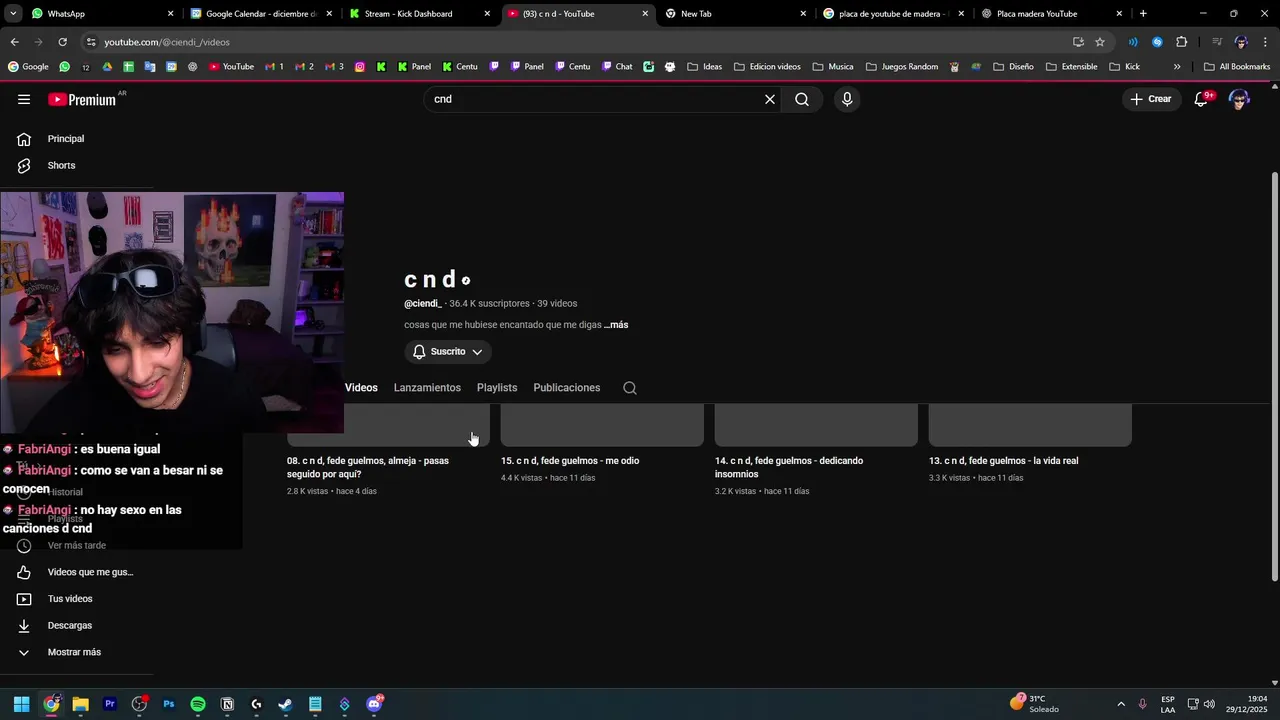
Task: Open the Windows Start menu
Action: coord(21,704)
